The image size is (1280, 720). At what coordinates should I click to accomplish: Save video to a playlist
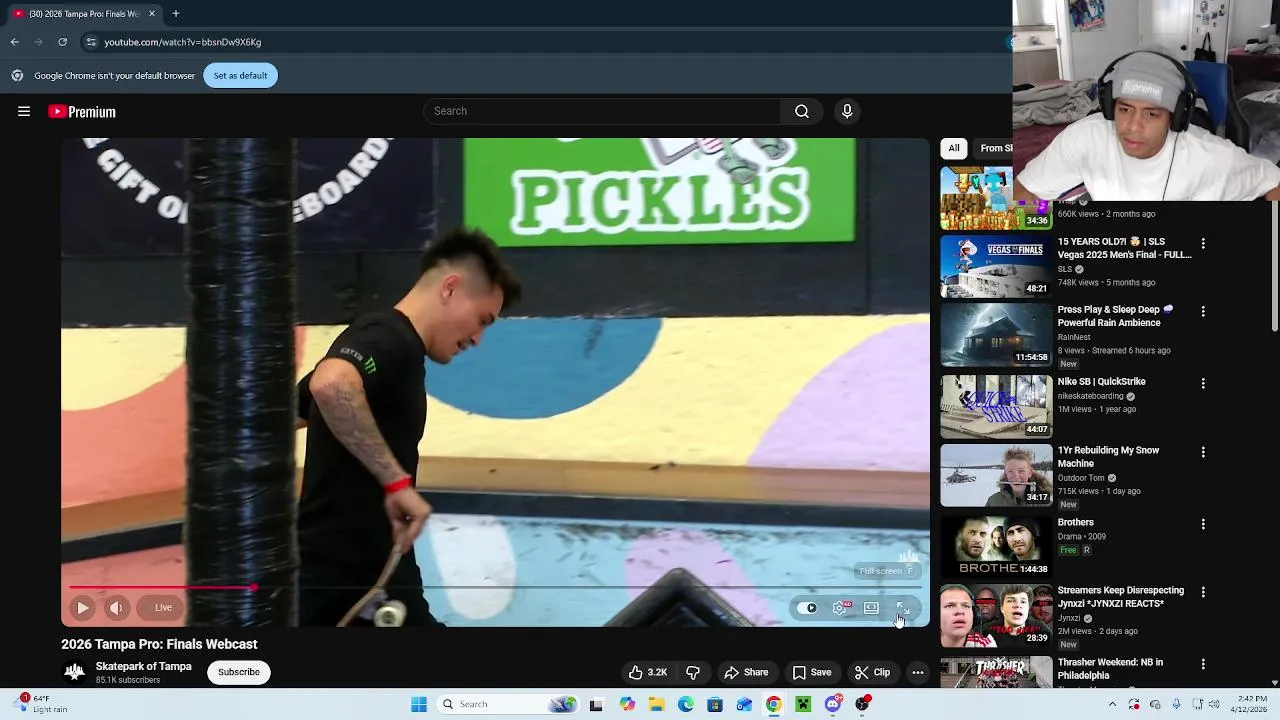click(x=812, y=672)
